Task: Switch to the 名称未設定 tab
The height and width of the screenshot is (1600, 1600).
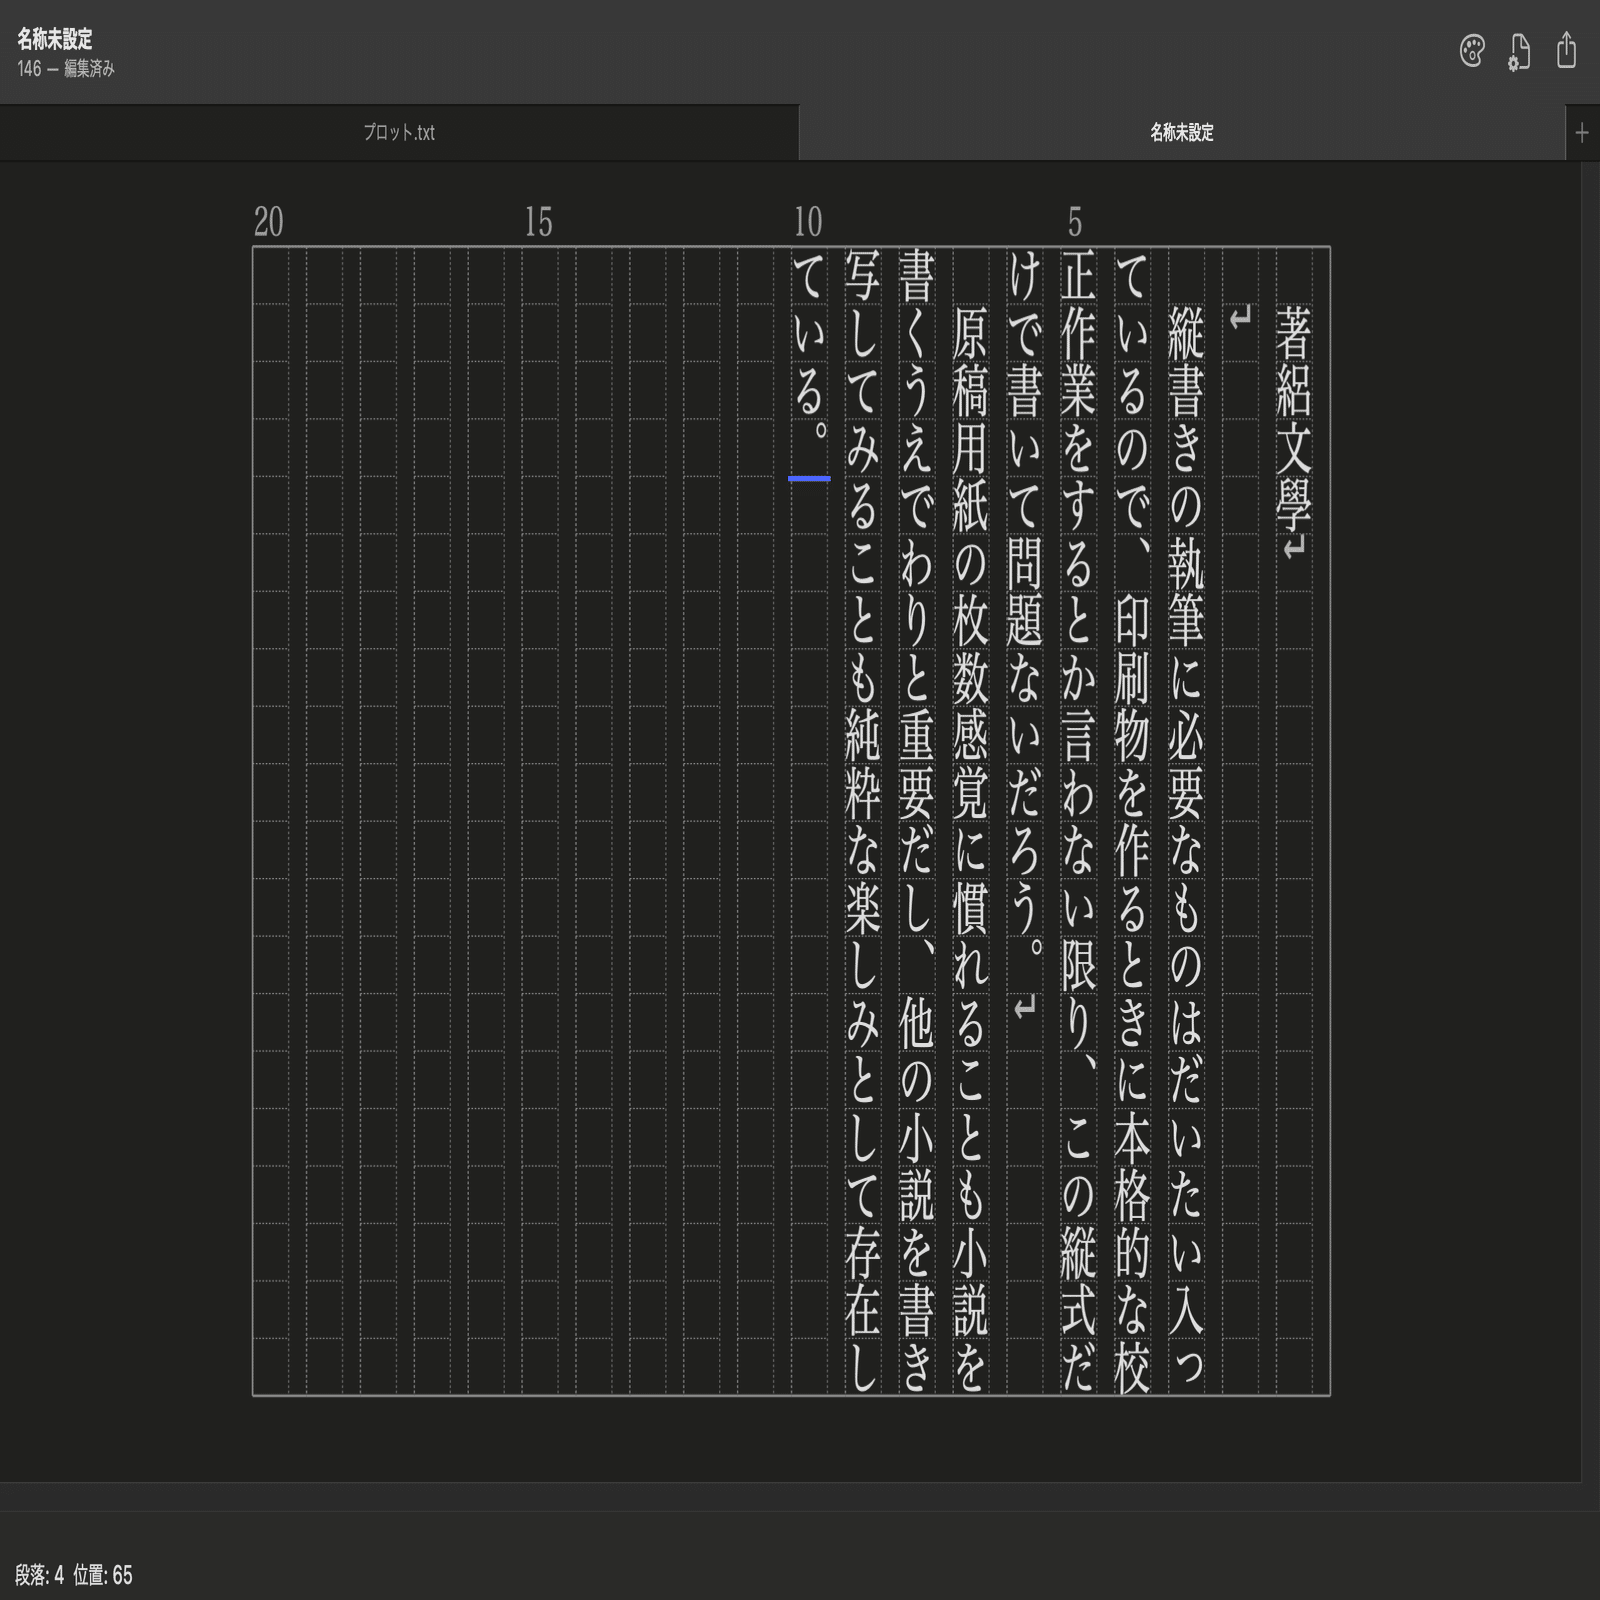Action: pos(1178,131)
